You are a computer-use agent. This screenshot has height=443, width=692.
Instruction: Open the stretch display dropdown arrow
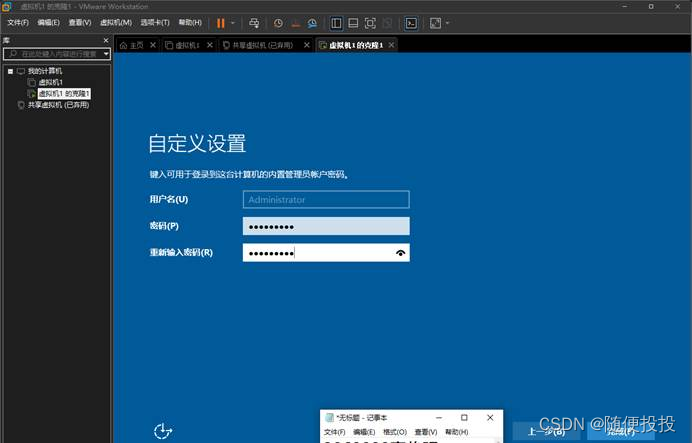point(448,23)
